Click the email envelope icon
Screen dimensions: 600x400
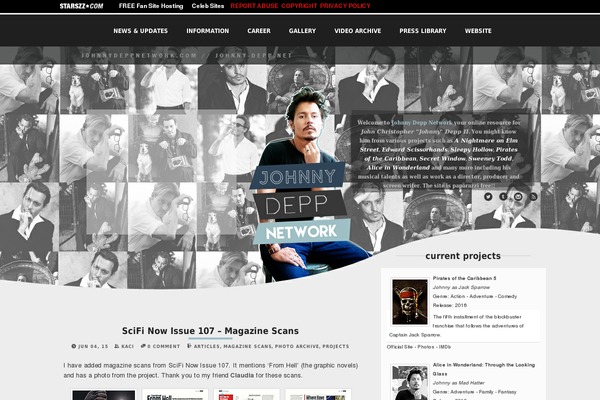tap(518, 196)
